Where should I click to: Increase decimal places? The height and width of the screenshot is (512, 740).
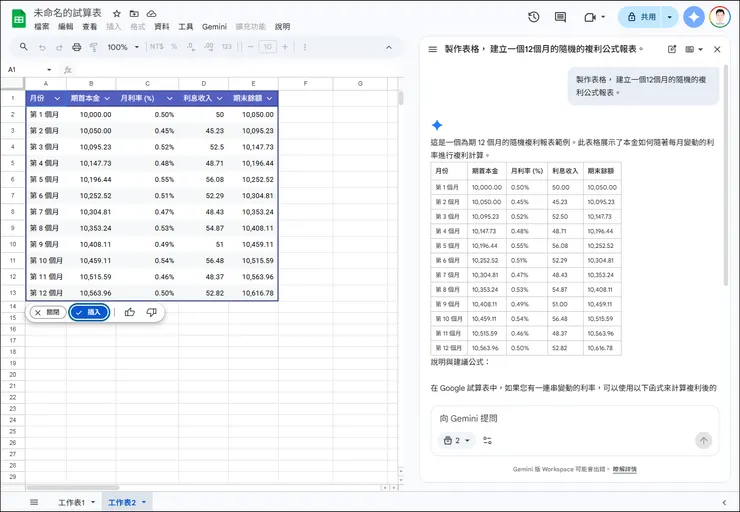tap(209, 47)
